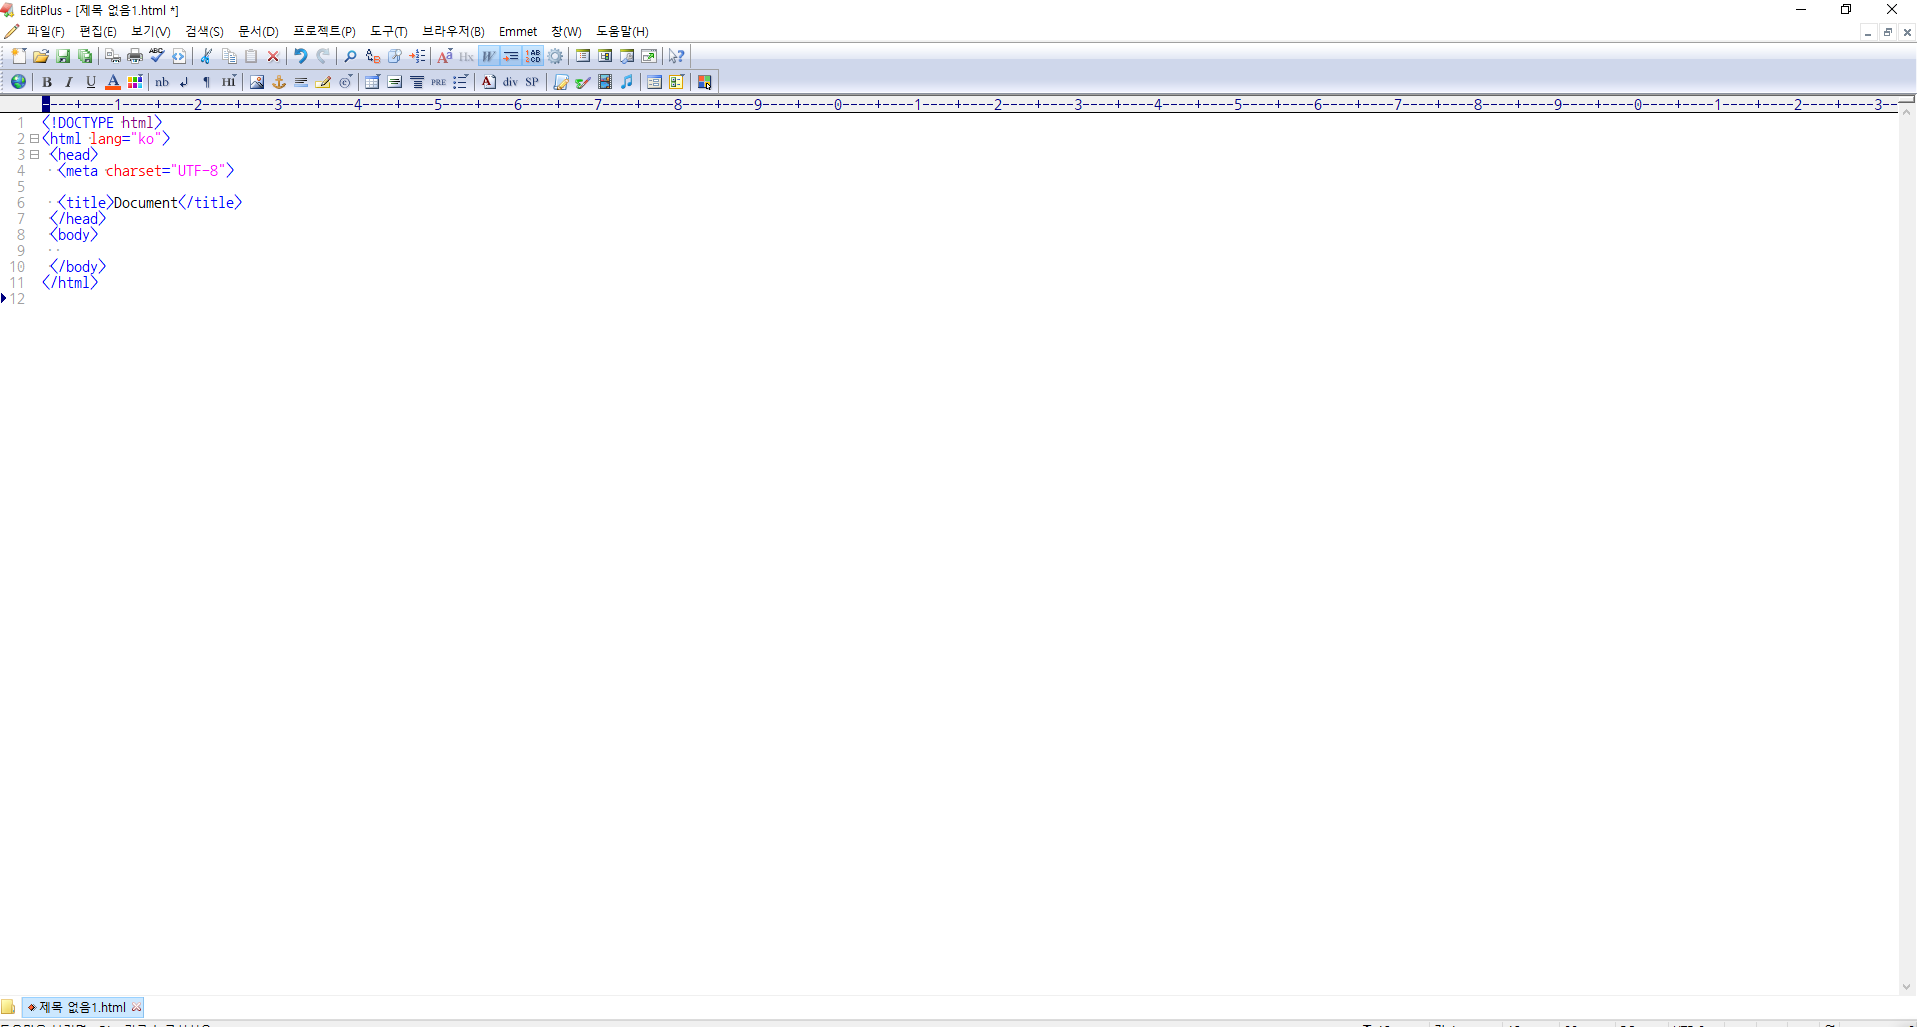Open the Heading (H) dropdown

point(229,82)
